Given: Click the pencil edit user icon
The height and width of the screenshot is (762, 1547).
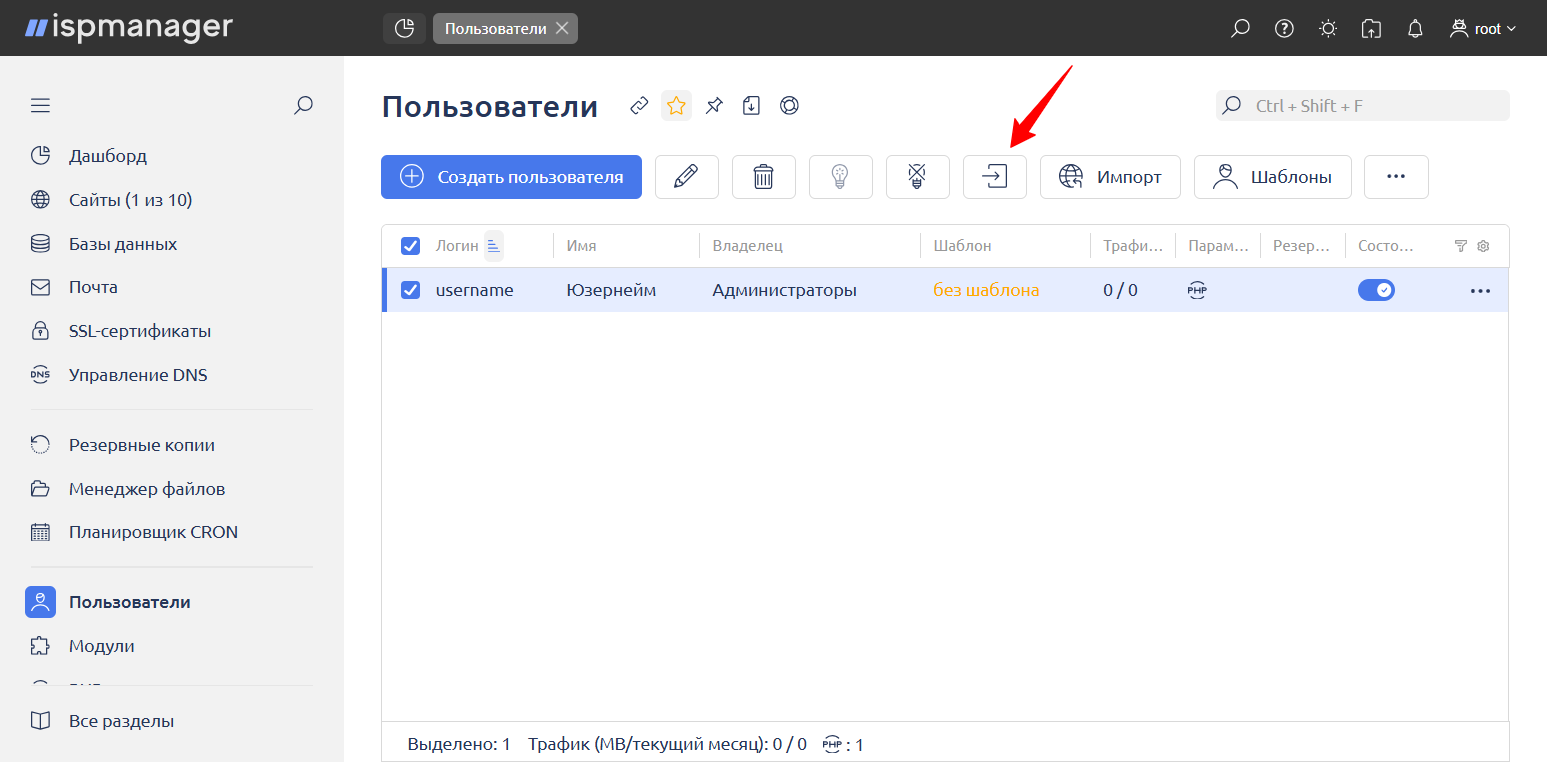Looking at the screenshot, I should [x=686, y=177].
